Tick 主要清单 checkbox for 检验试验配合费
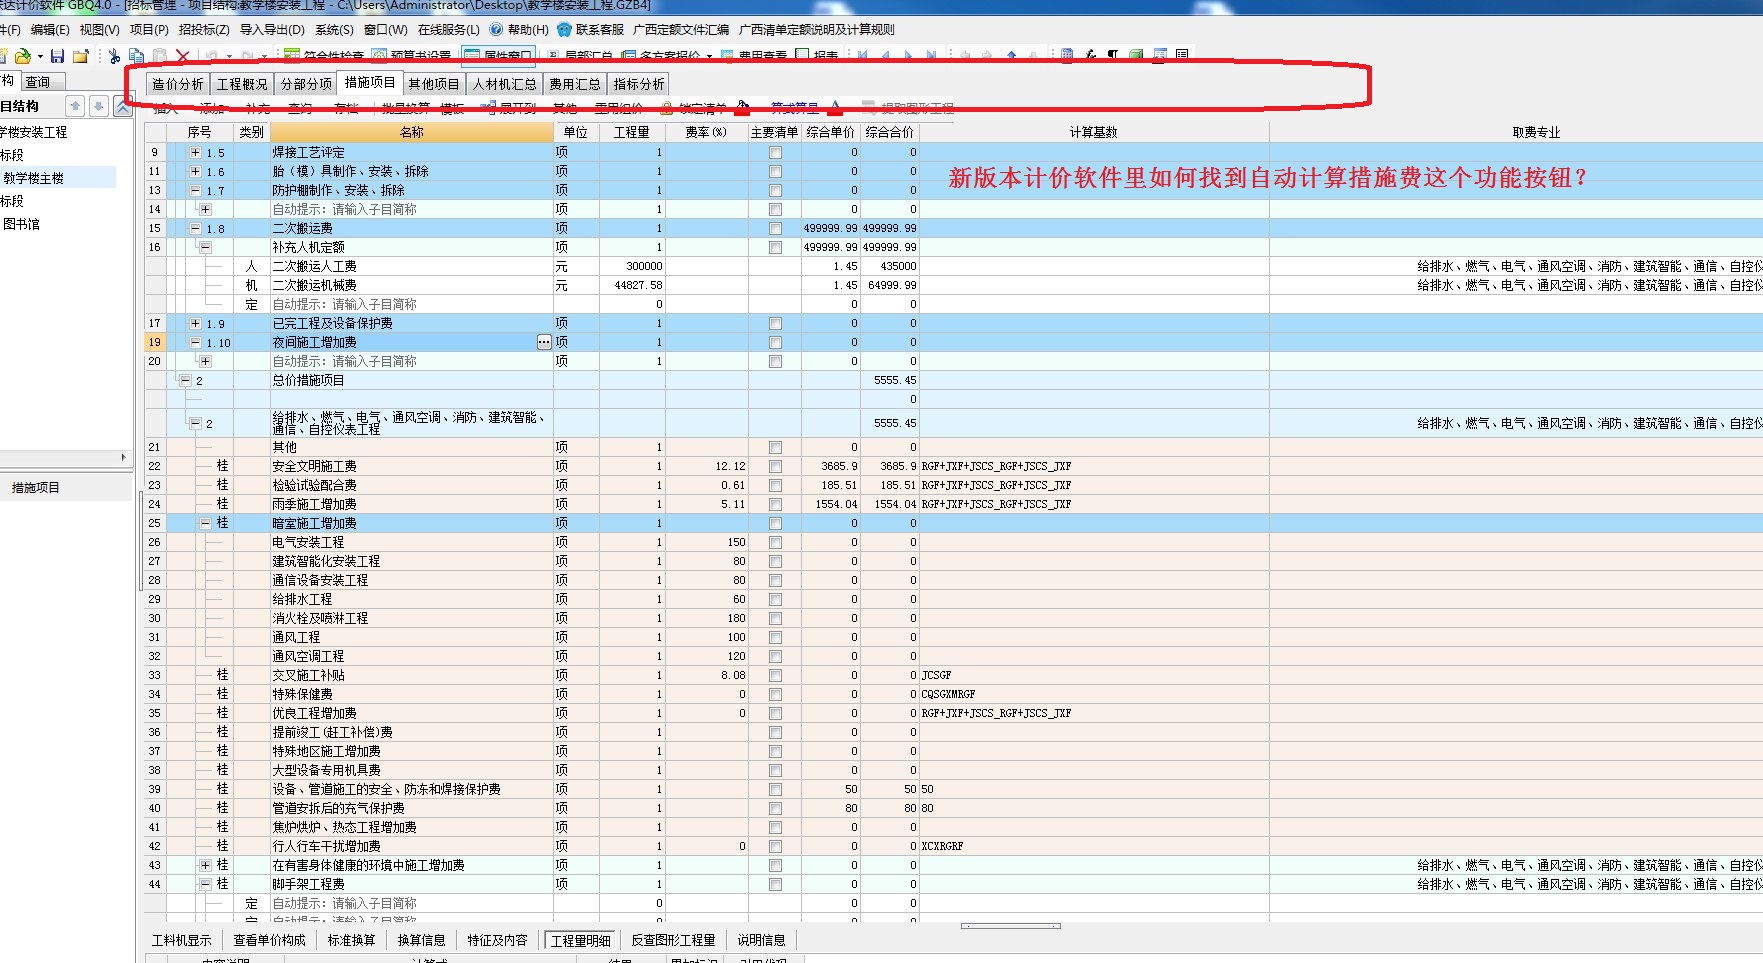 [x=775, y=485]
